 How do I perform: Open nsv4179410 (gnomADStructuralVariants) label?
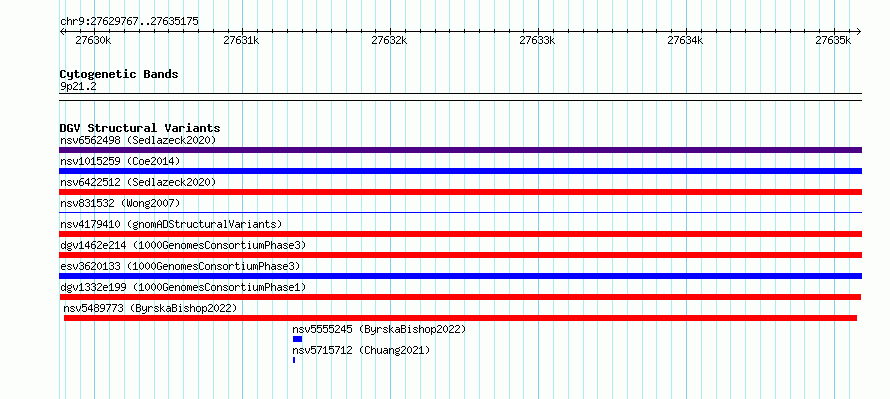[x=171, y=224]
